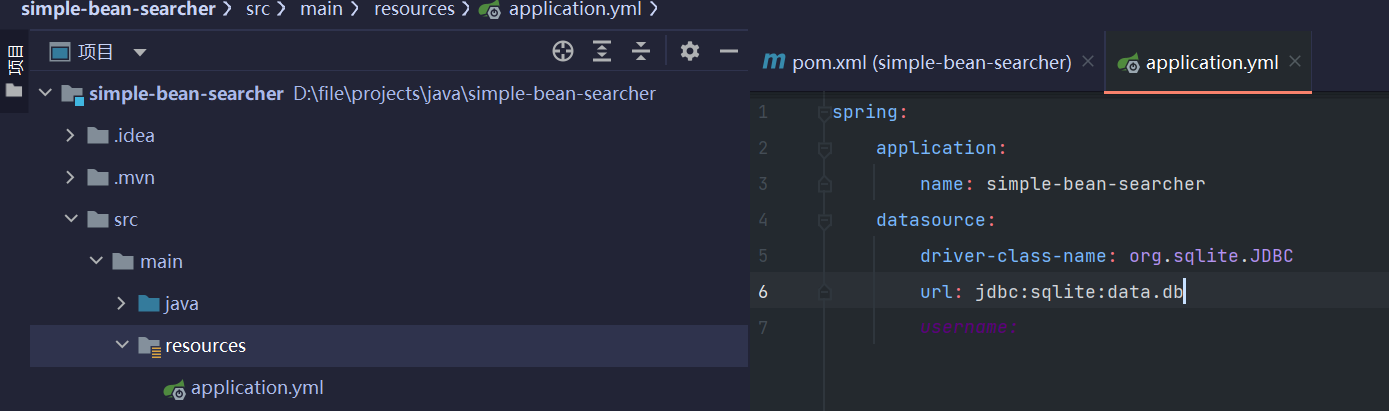This screenshot has width=1389, height=411.
Task: Expand the java source folder
Action: click(121, 303)
